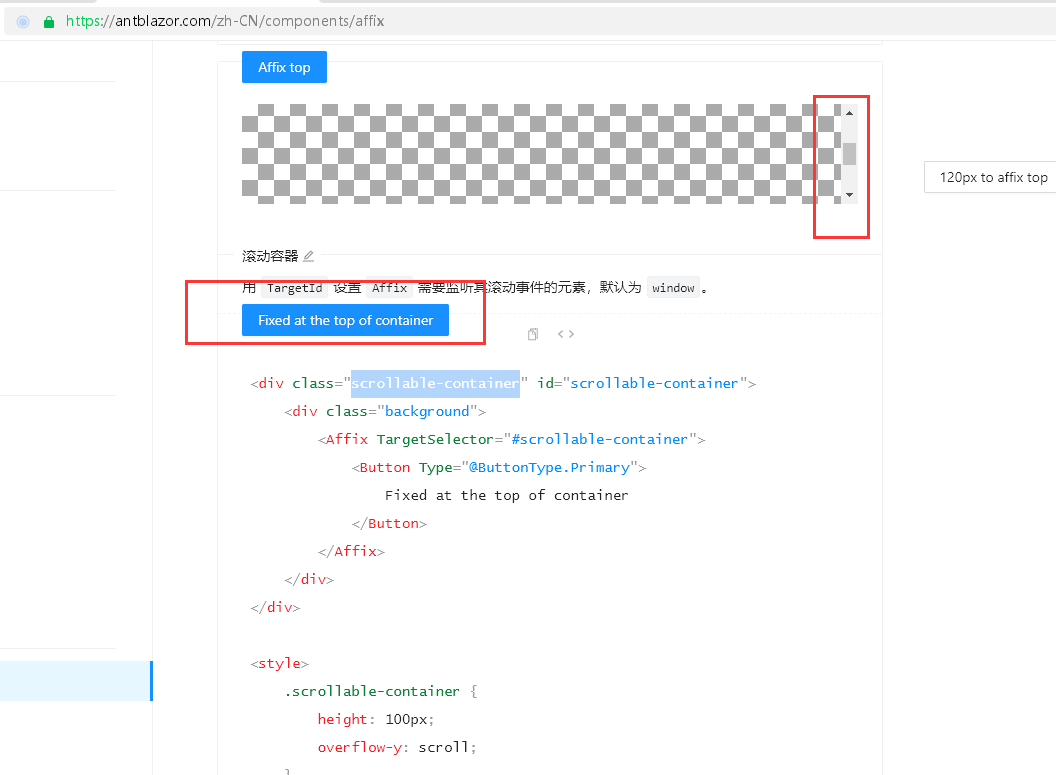Click the 滚动容器 section heading
This screenshot has height=775, width=1056.
[272, 255]
